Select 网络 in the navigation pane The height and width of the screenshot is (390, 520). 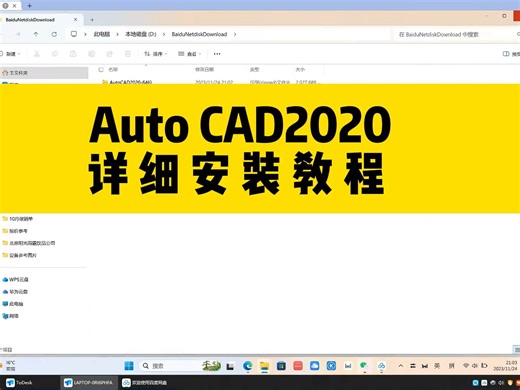pyautogui.click(x=10, y=316)
